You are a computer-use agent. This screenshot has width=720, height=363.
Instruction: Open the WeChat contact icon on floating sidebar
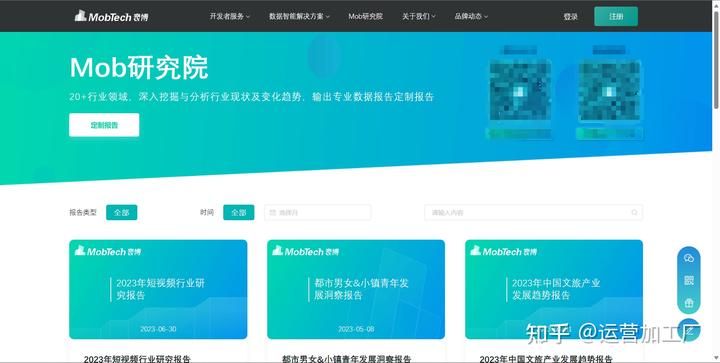coord(689,258)
